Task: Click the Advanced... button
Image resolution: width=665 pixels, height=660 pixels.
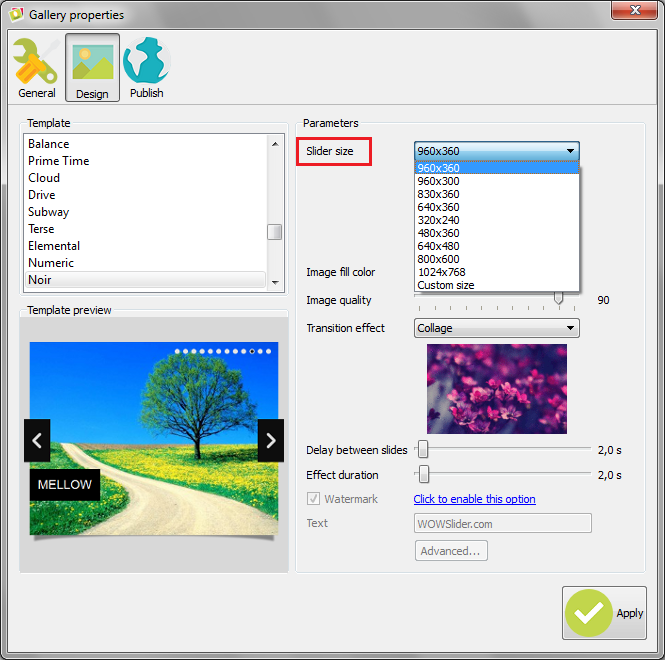Action: (x=451, y=551)
